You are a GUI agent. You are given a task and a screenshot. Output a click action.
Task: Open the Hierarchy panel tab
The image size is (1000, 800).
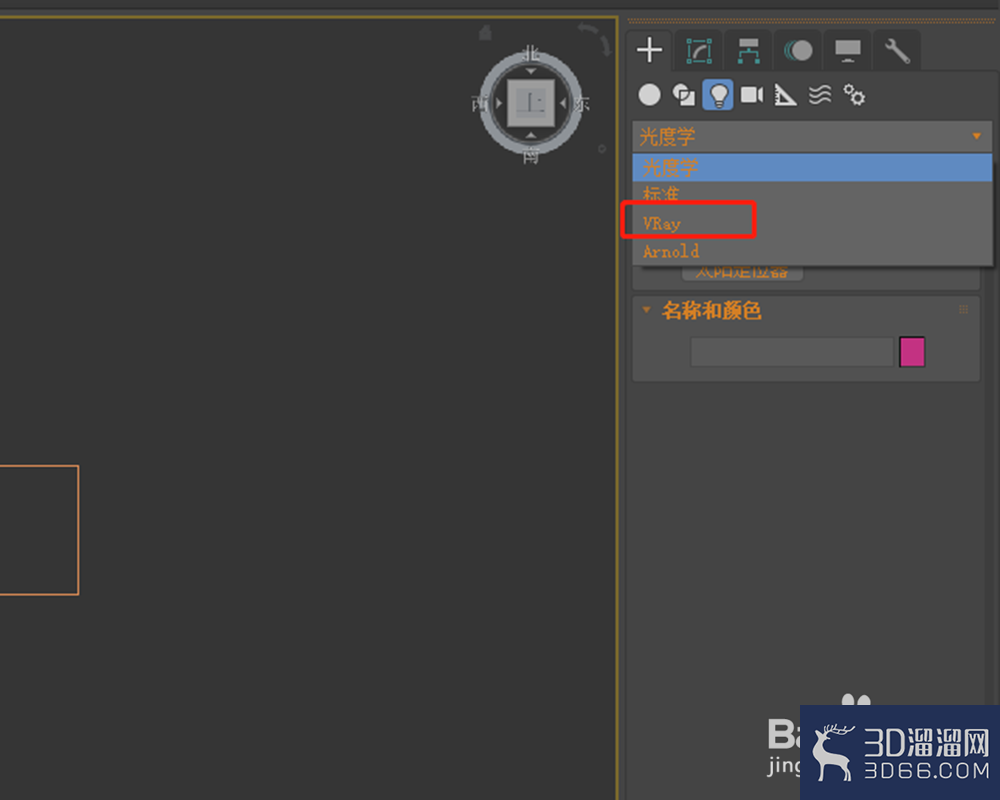[x=748, y=50]
